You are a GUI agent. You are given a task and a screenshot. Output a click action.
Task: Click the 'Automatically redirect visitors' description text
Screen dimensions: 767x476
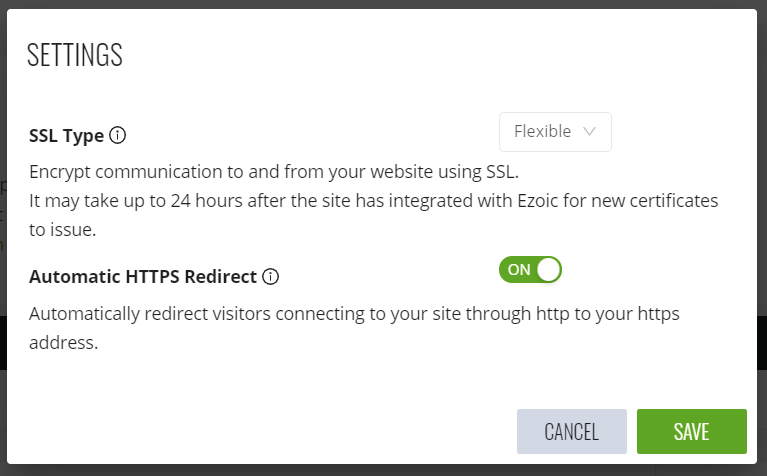(354, 314)
